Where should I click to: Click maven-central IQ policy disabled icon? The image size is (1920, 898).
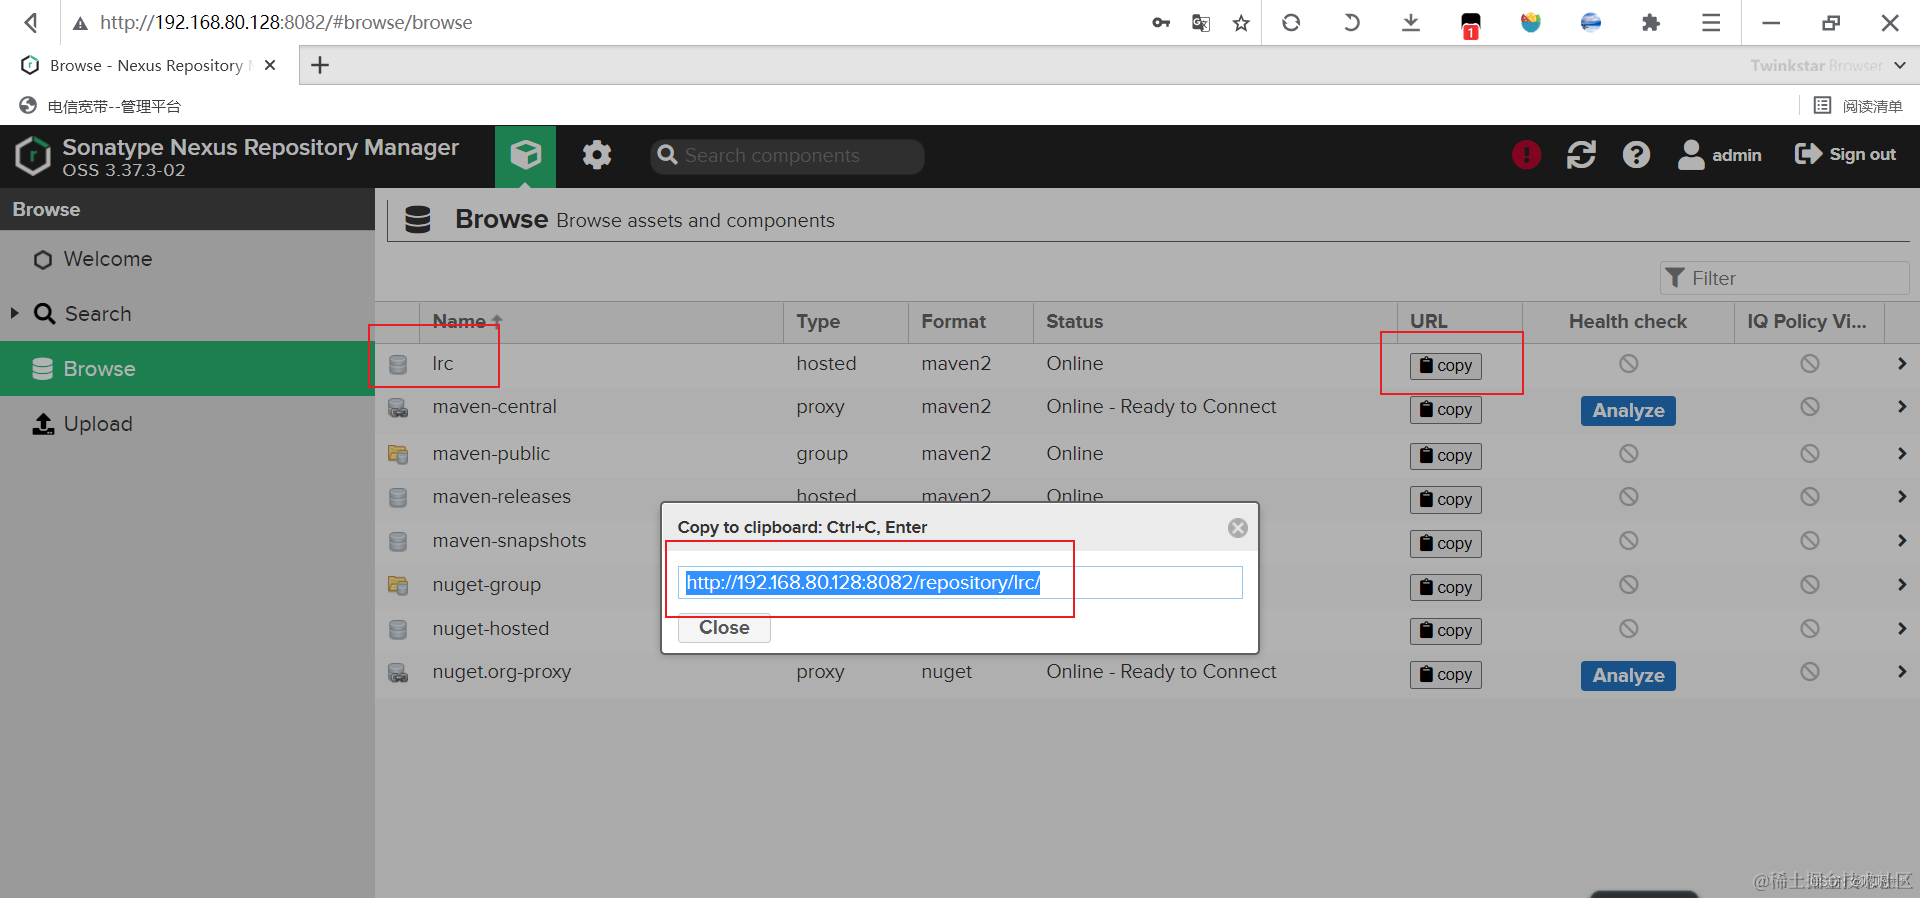(x=1810, y=407)
